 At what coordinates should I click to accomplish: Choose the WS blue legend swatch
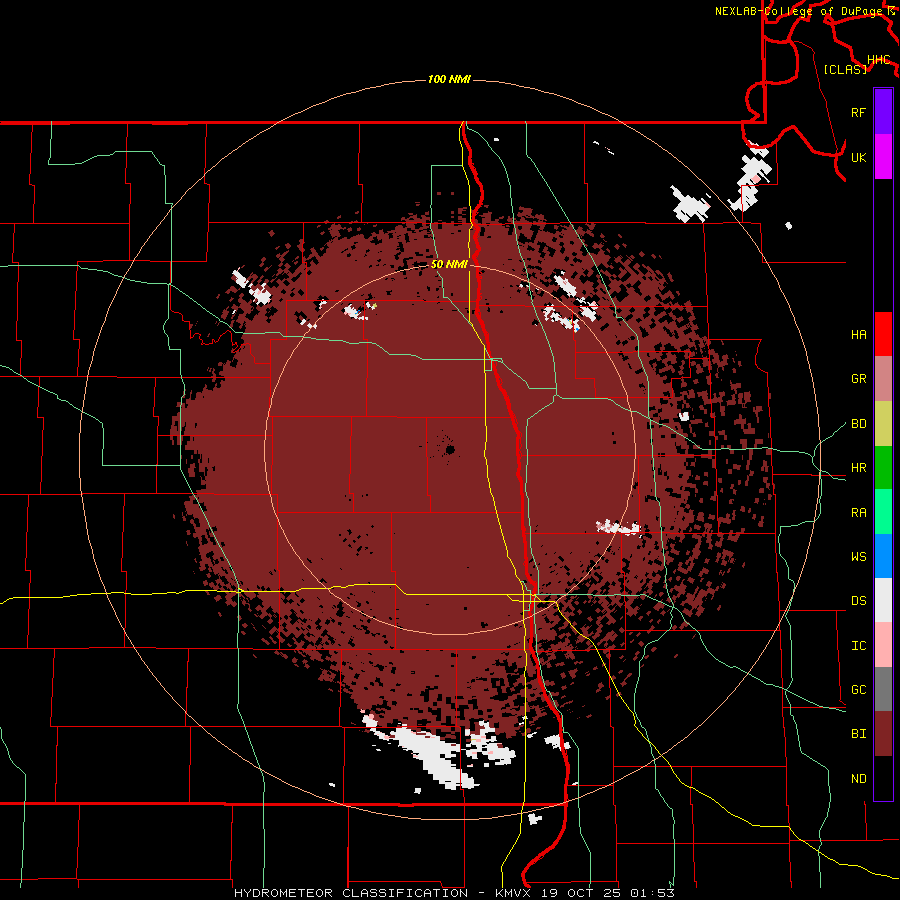pyautogui.click(x=883, y=556)
